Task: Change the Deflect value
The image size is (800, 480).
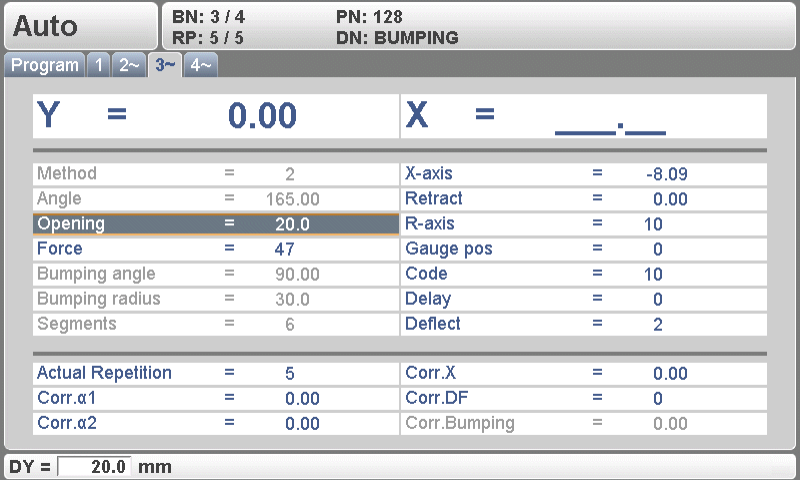Action: 657,324
